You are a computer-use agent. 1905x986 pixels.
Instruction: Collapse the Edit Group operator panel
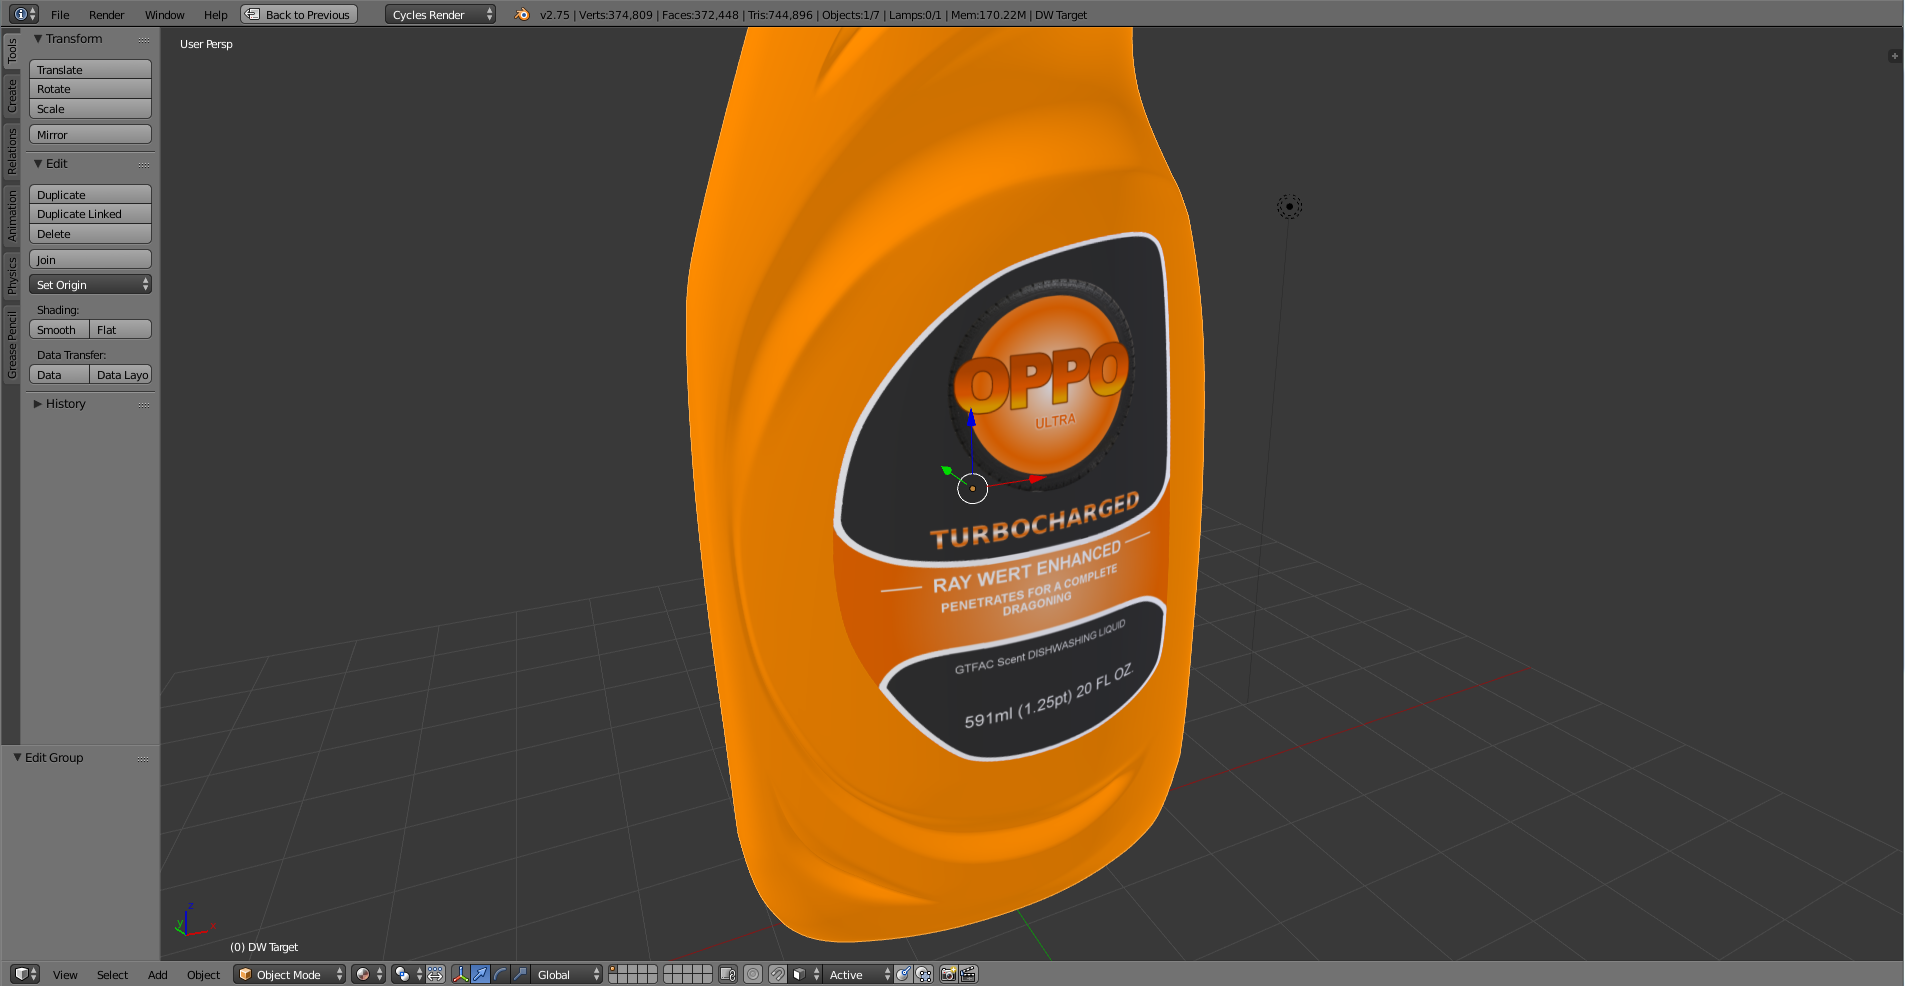17,758
